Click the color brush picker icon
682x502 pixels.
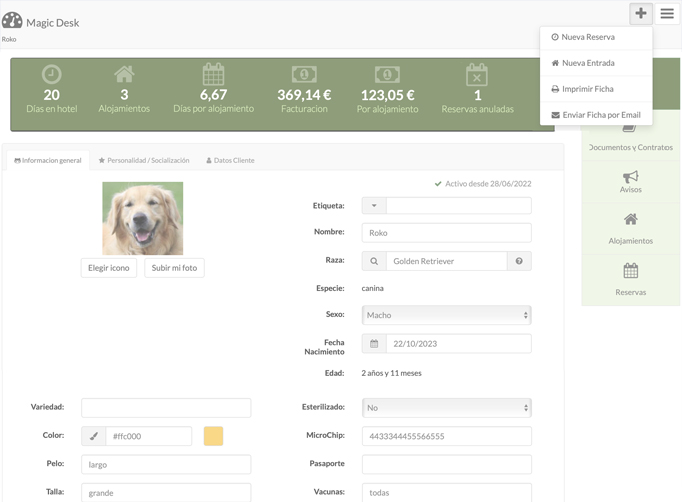pyautogui.click(x=94, y=436)
